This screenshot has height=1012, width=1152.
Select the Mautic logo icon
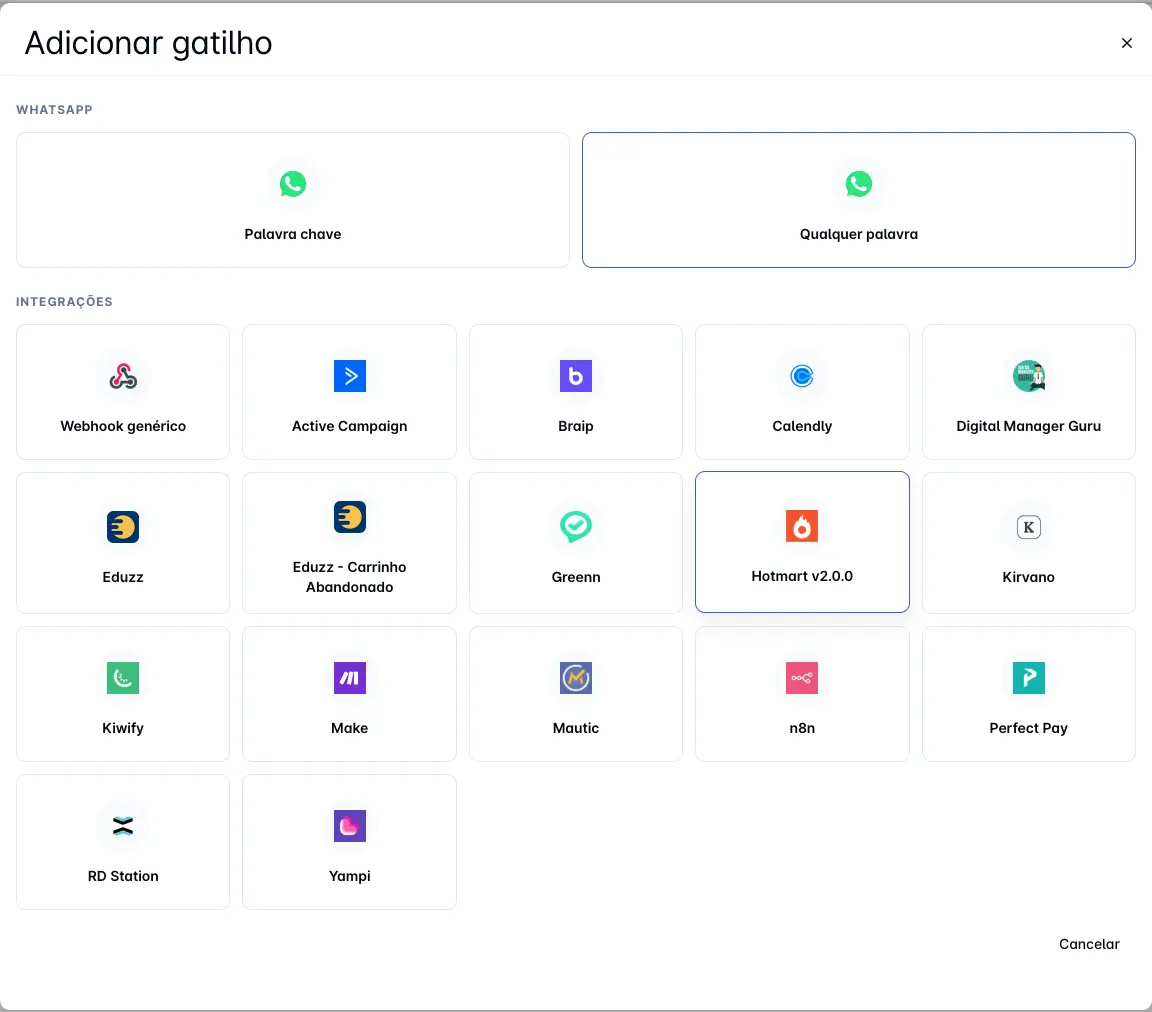[x=575, y=678]
